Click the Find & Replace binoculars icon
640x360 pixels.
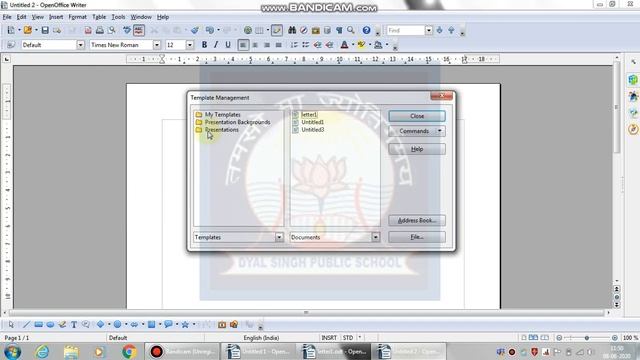click(292, 30)
